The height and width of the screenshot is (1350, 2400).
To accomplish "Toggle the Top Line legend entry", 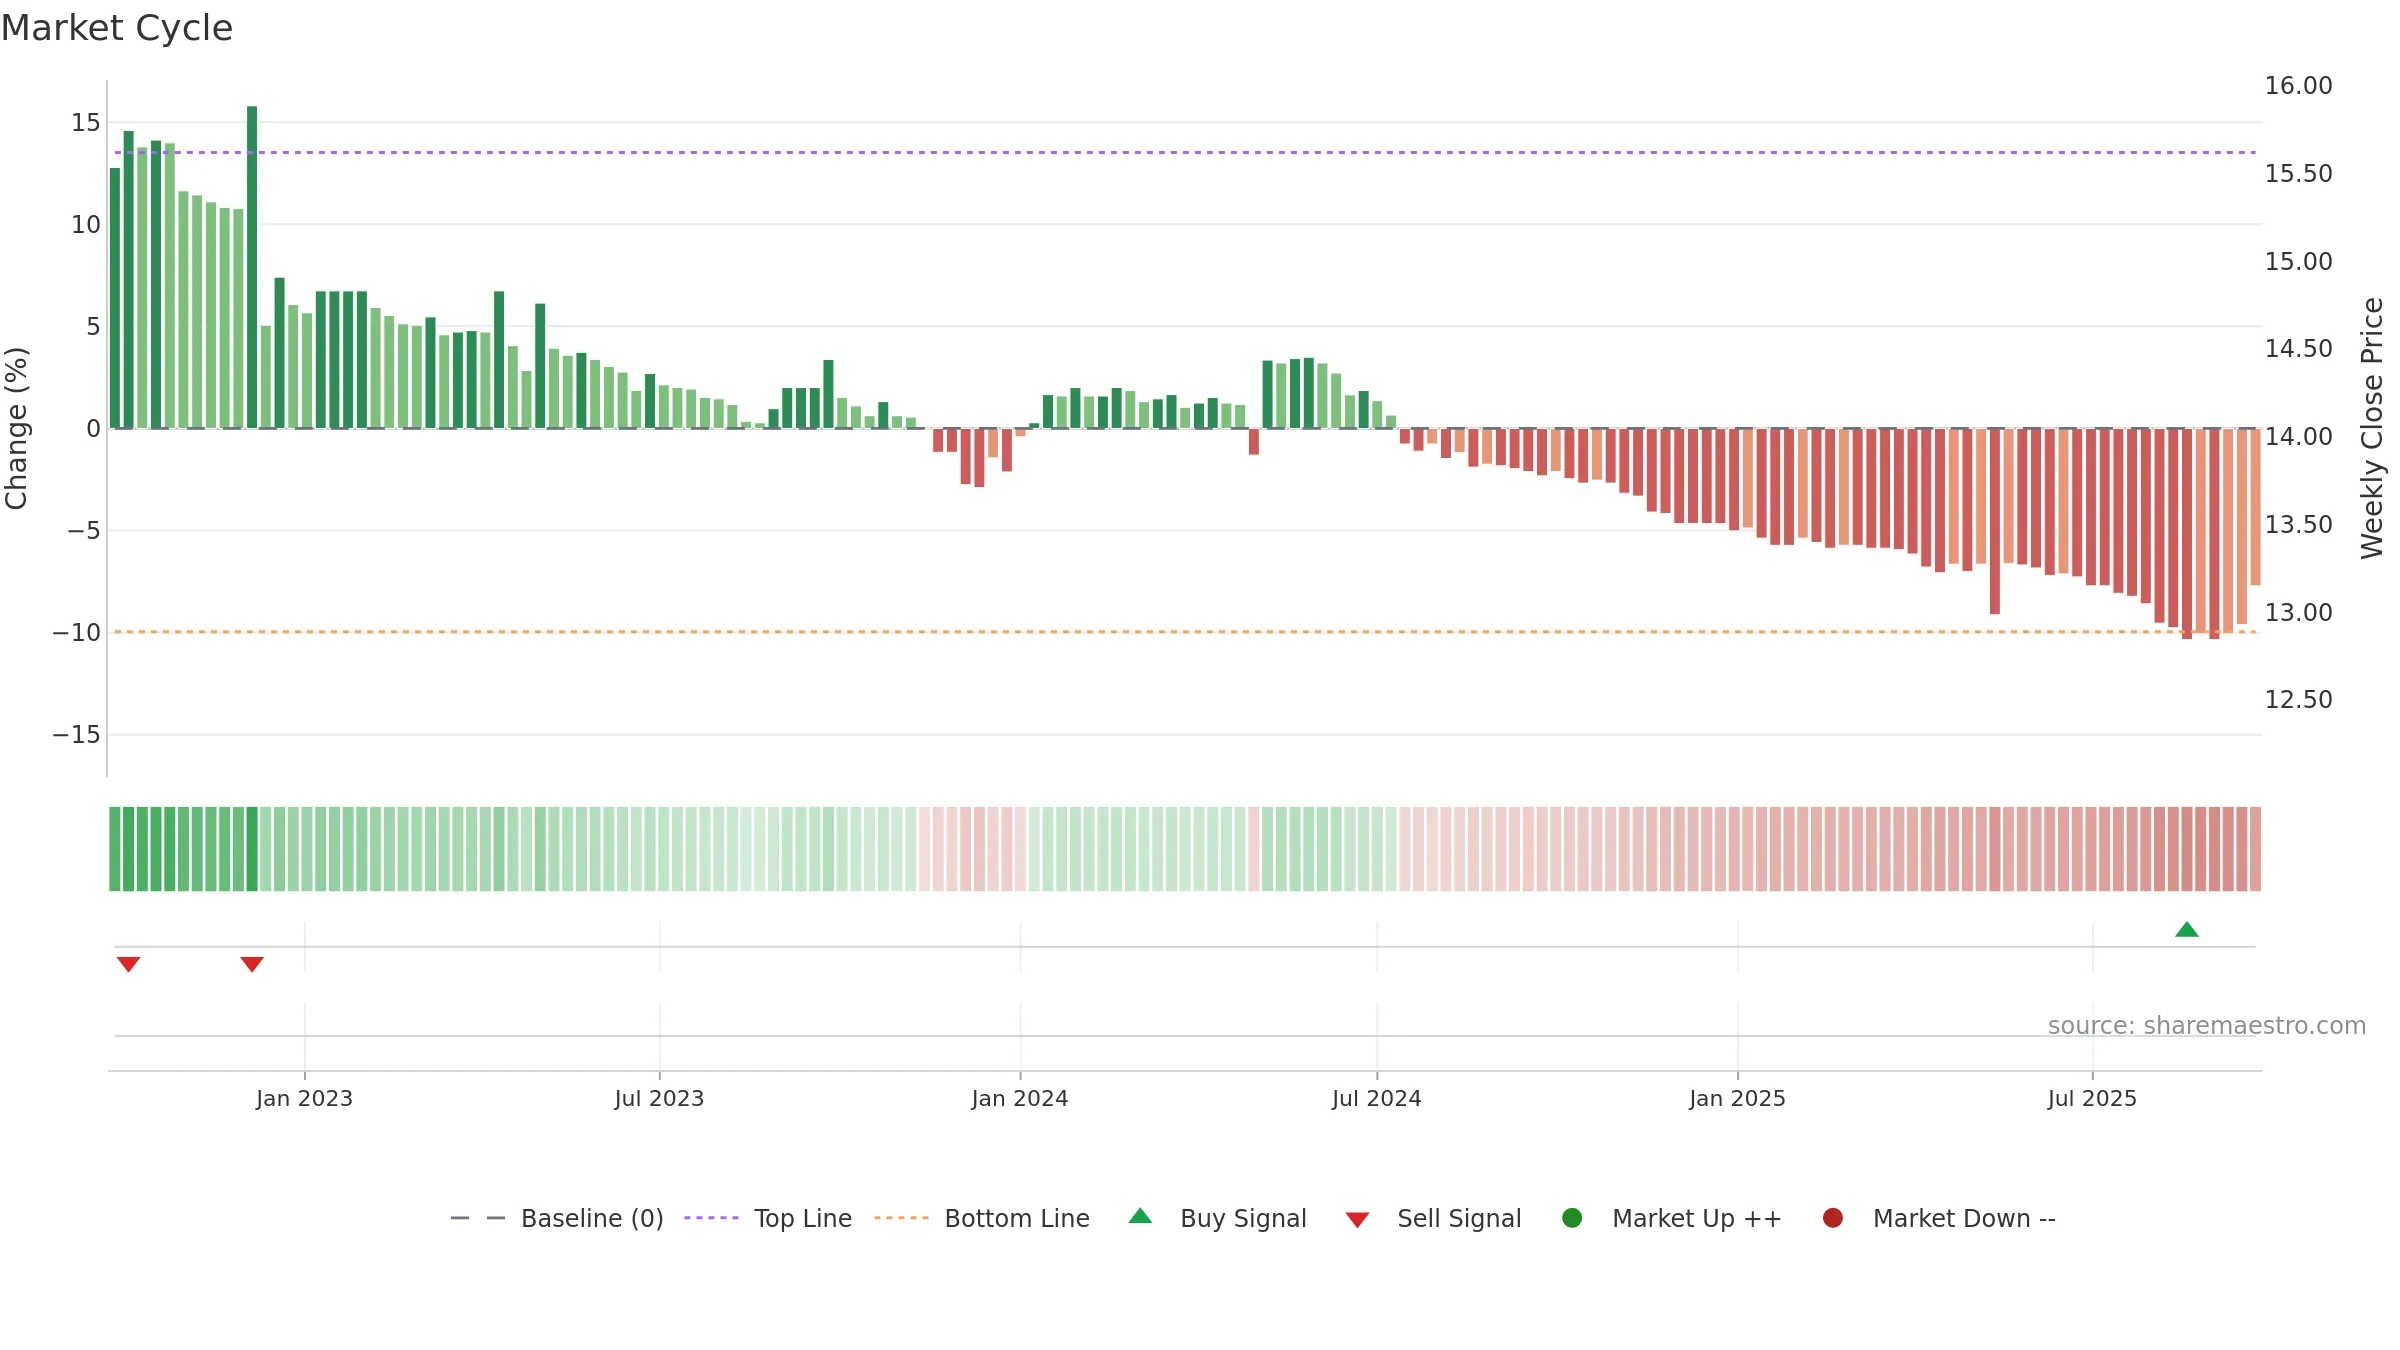I will (x=768, y=1218).
